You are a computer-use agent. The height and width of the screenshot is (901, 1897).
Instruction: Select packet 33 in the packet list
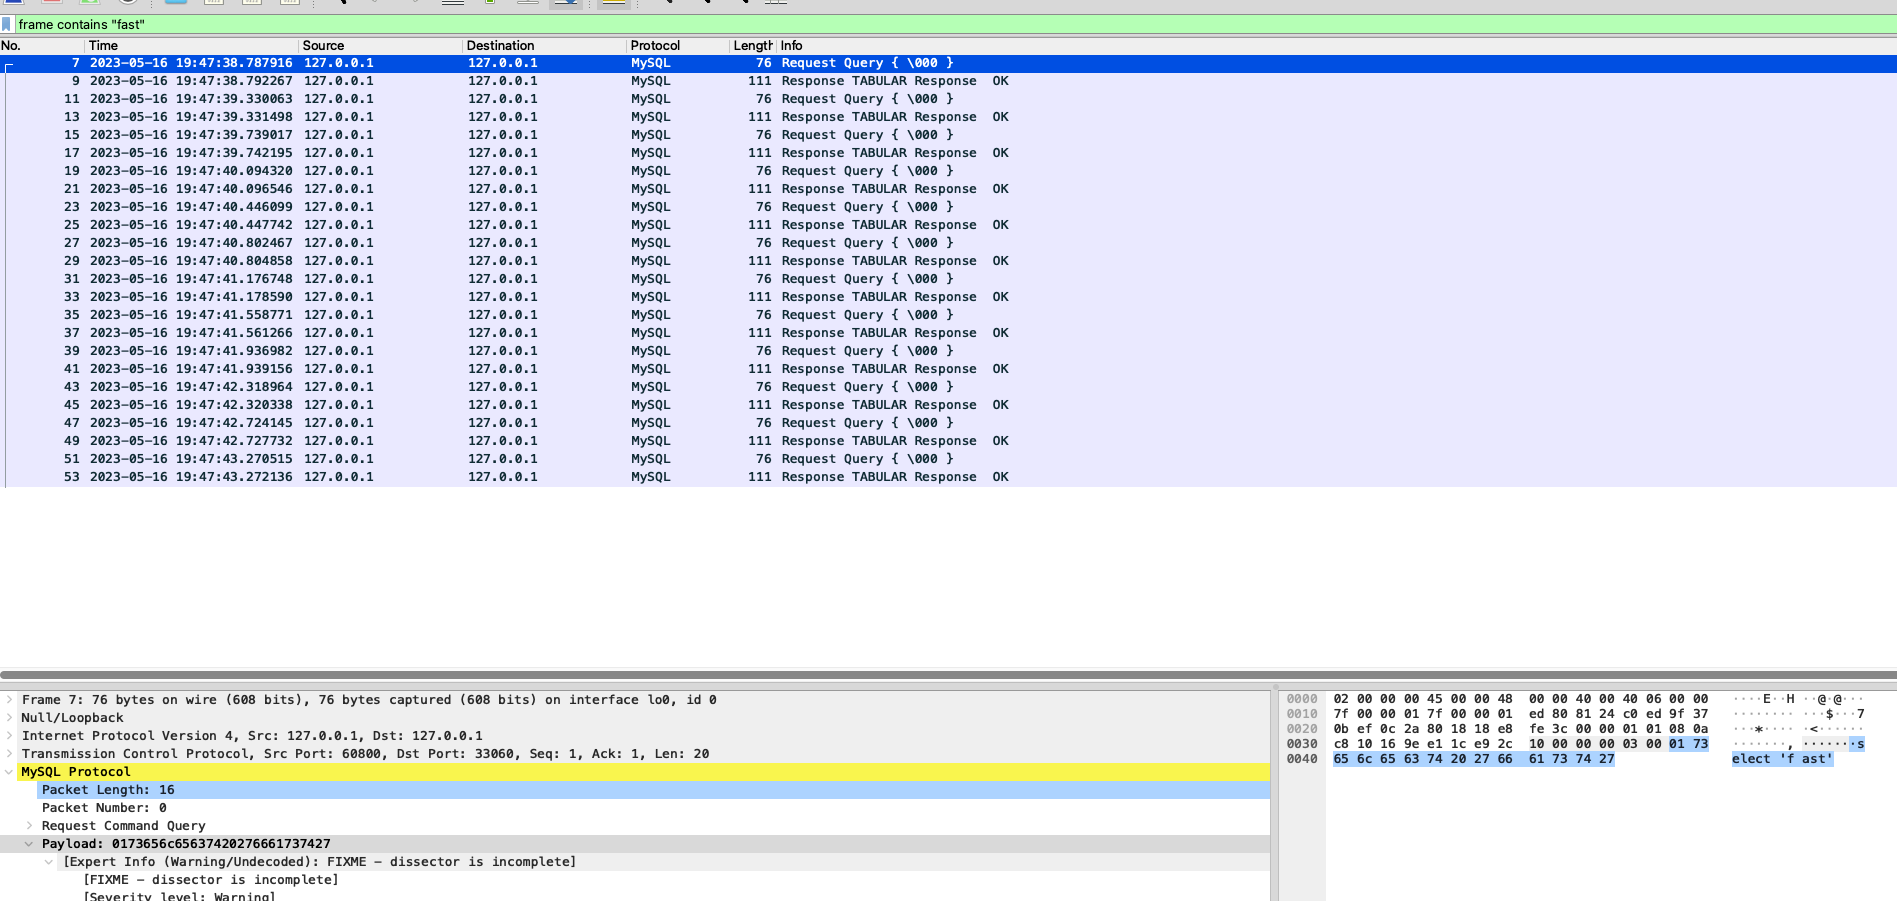point(948,297)
